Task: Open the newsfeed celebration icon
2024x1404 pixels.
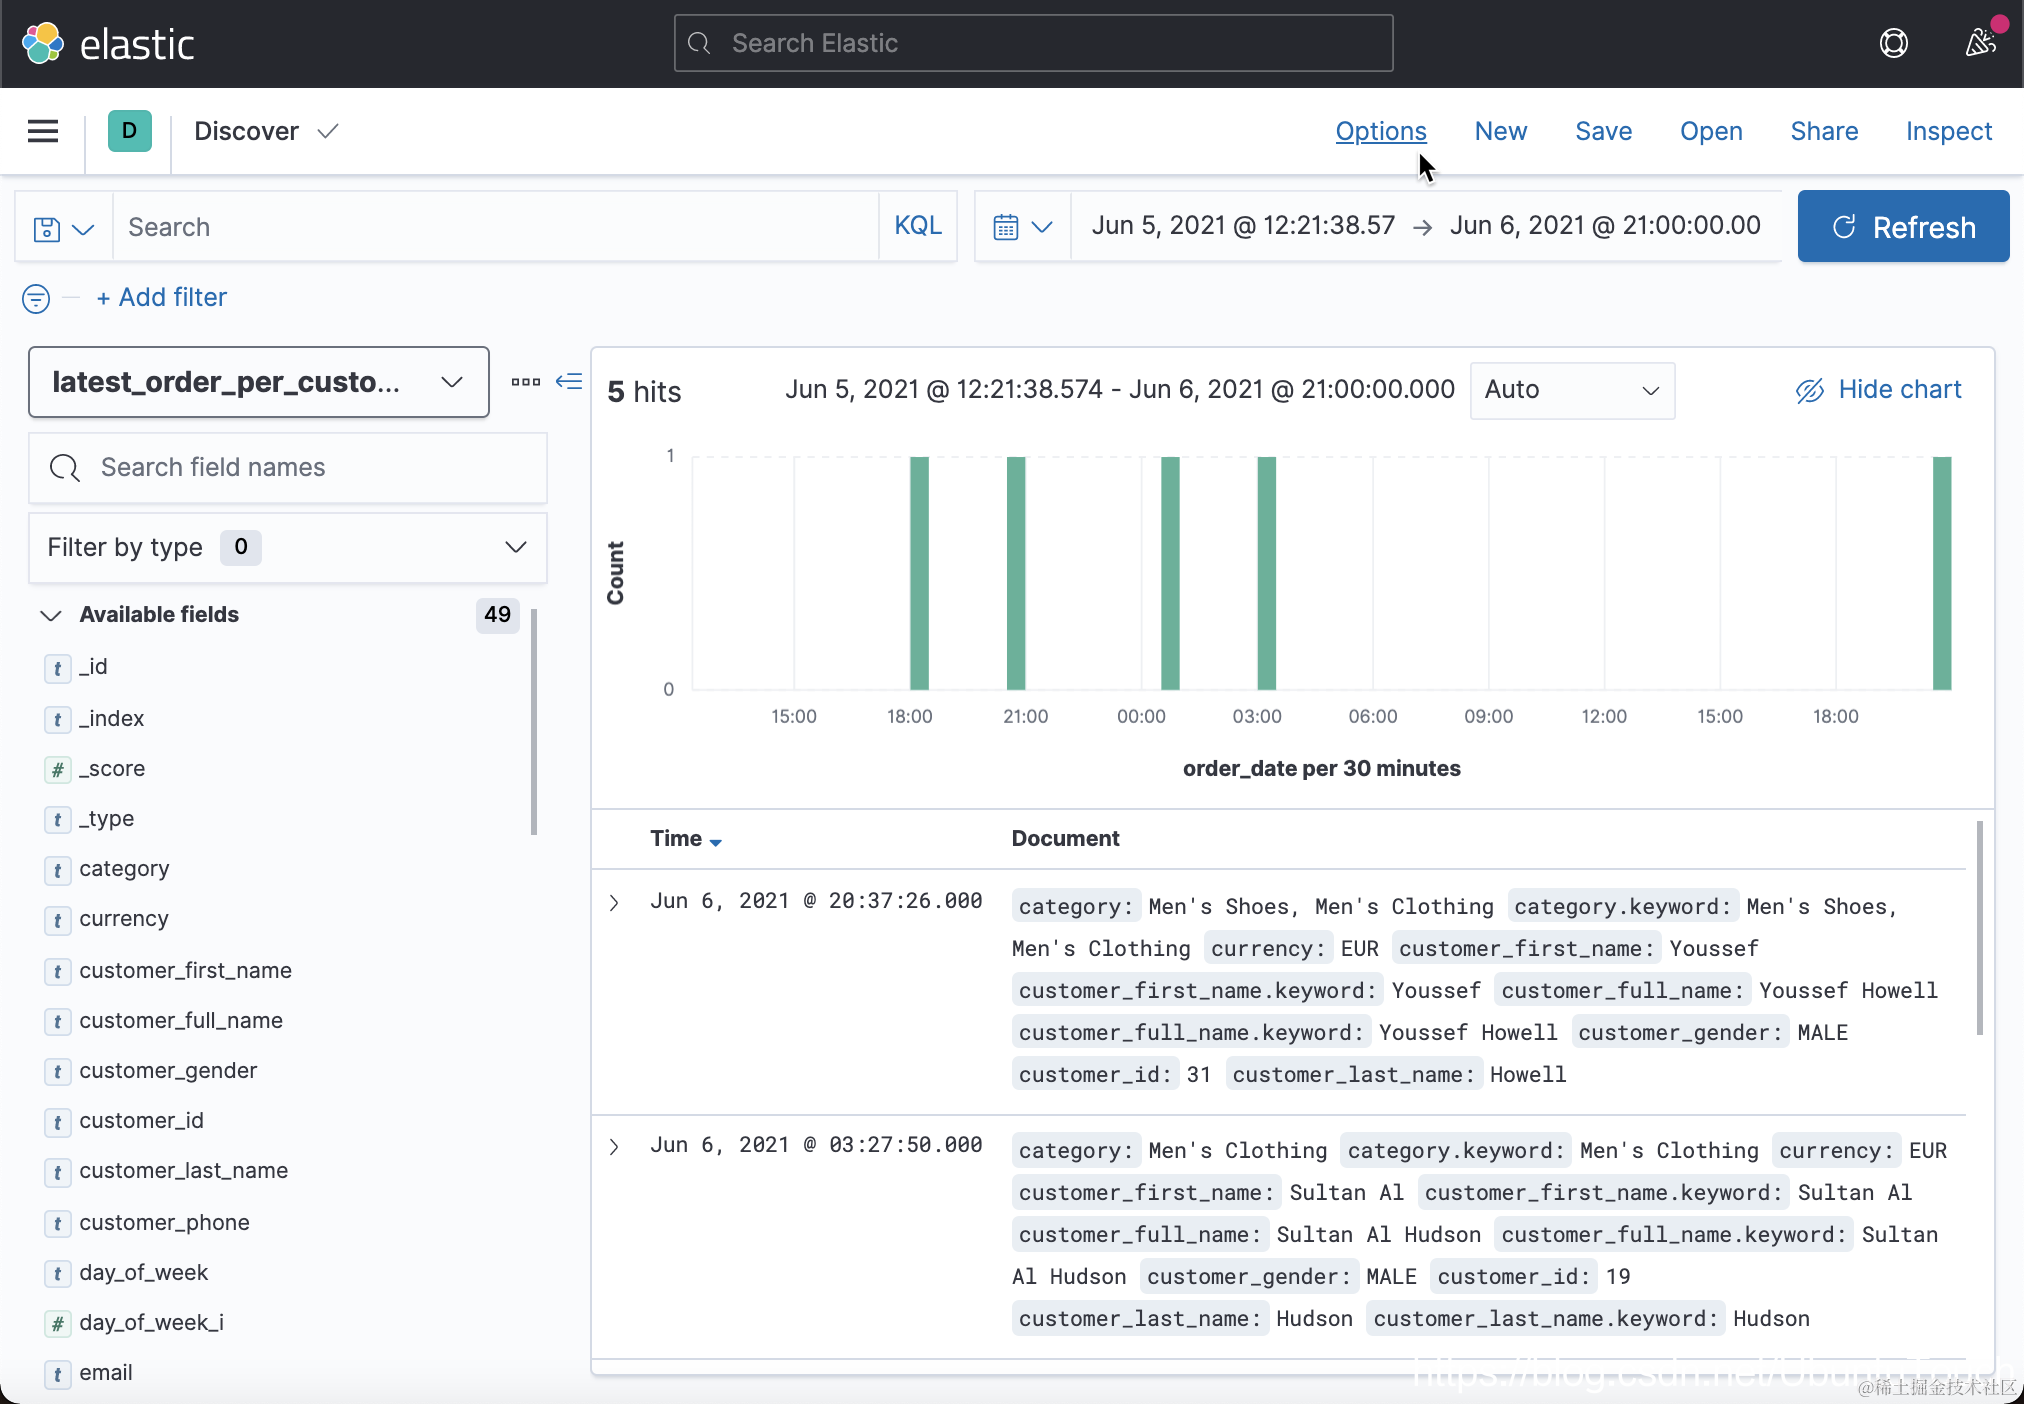Action: 1980,43
